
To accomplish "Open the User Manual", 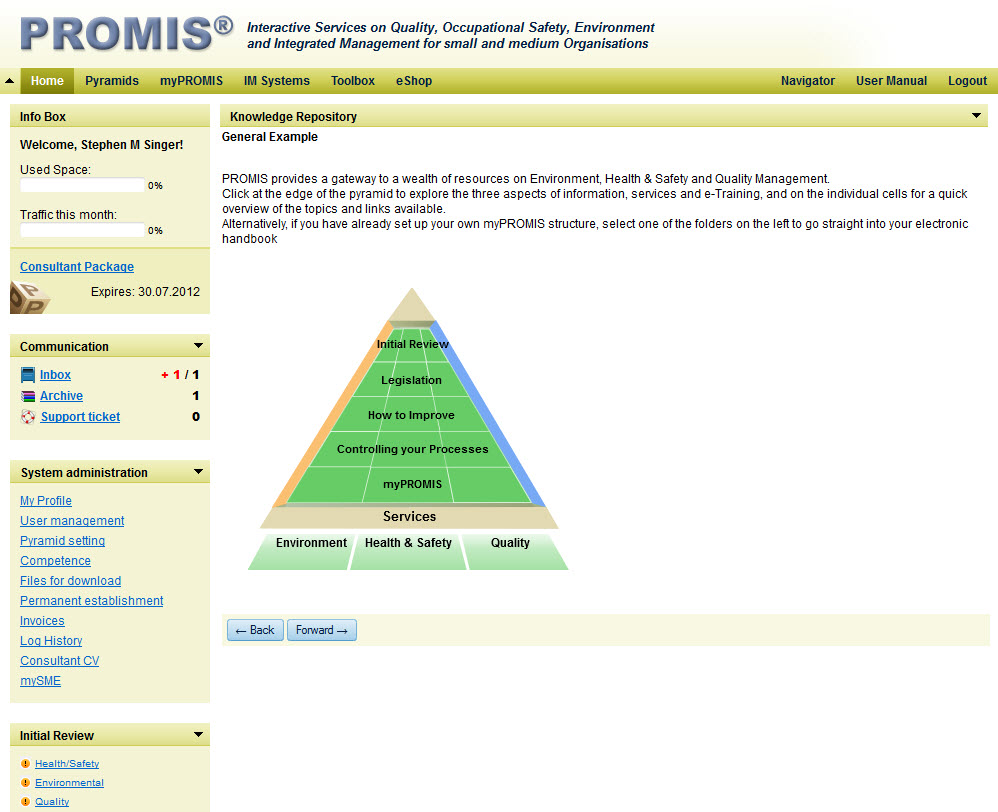I will 891,81.
